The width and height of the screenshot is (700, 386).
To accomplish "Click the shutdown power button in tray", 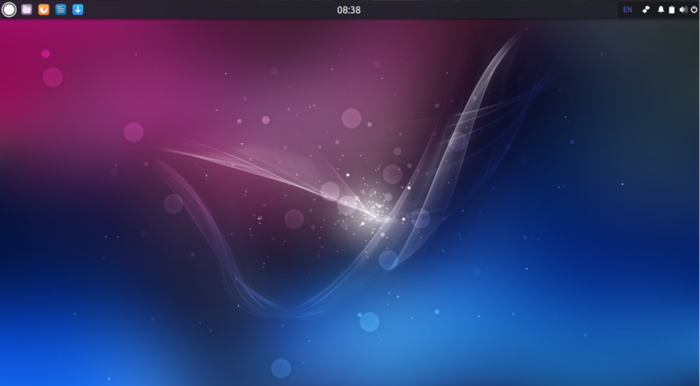I will click(694, 10).
